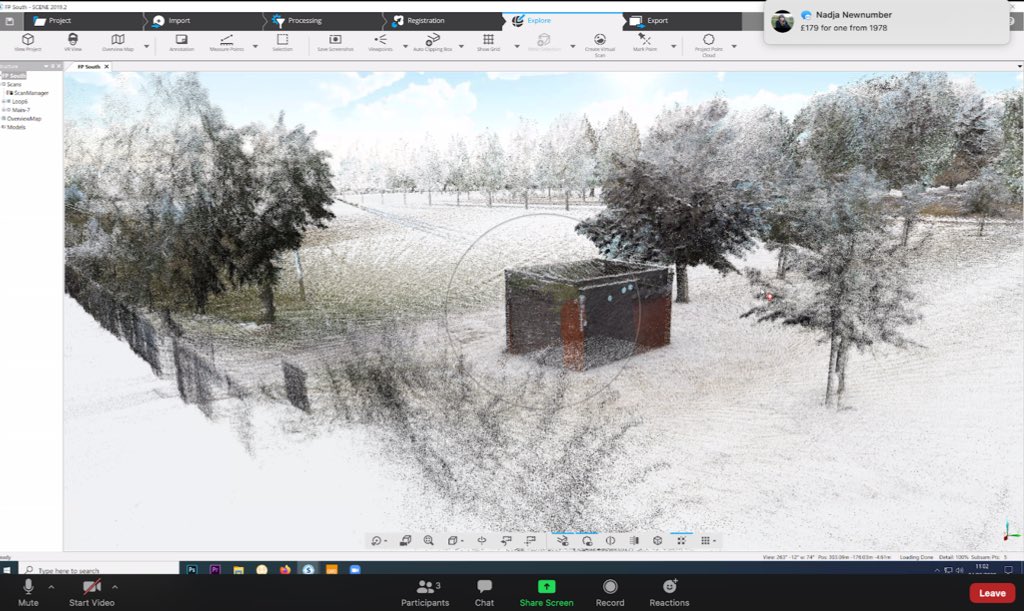1024x611 pixels.
Task: Open the Measure Points tool
Action: pyautogui.click(x=229, y=40)
